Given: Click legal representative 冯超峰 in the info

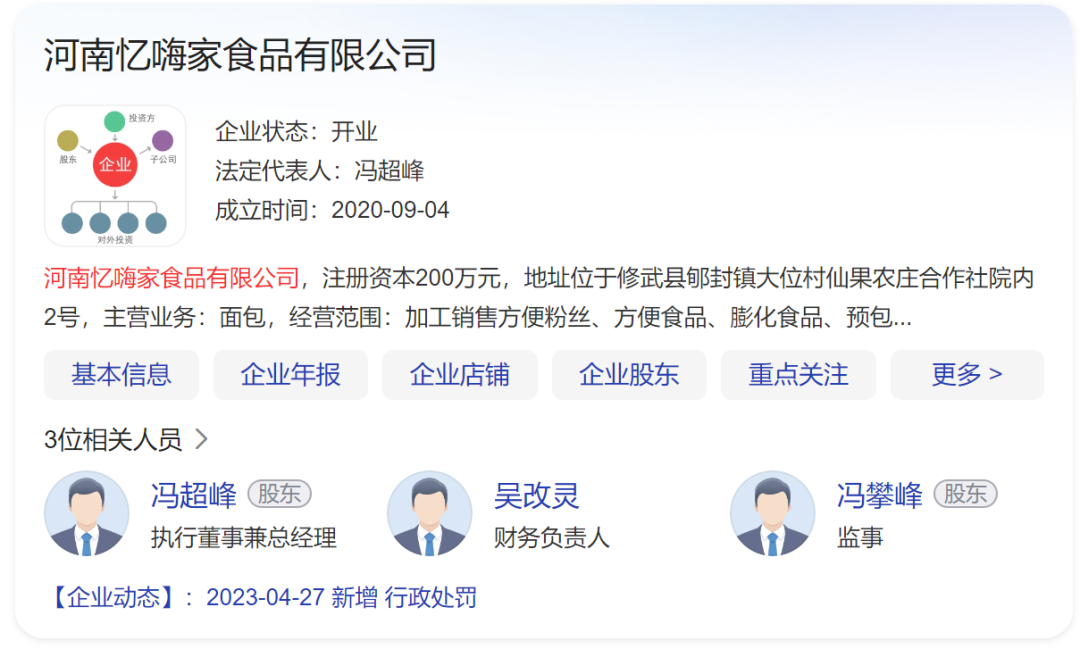Looking at the screenshot, I should pos(389,171).
